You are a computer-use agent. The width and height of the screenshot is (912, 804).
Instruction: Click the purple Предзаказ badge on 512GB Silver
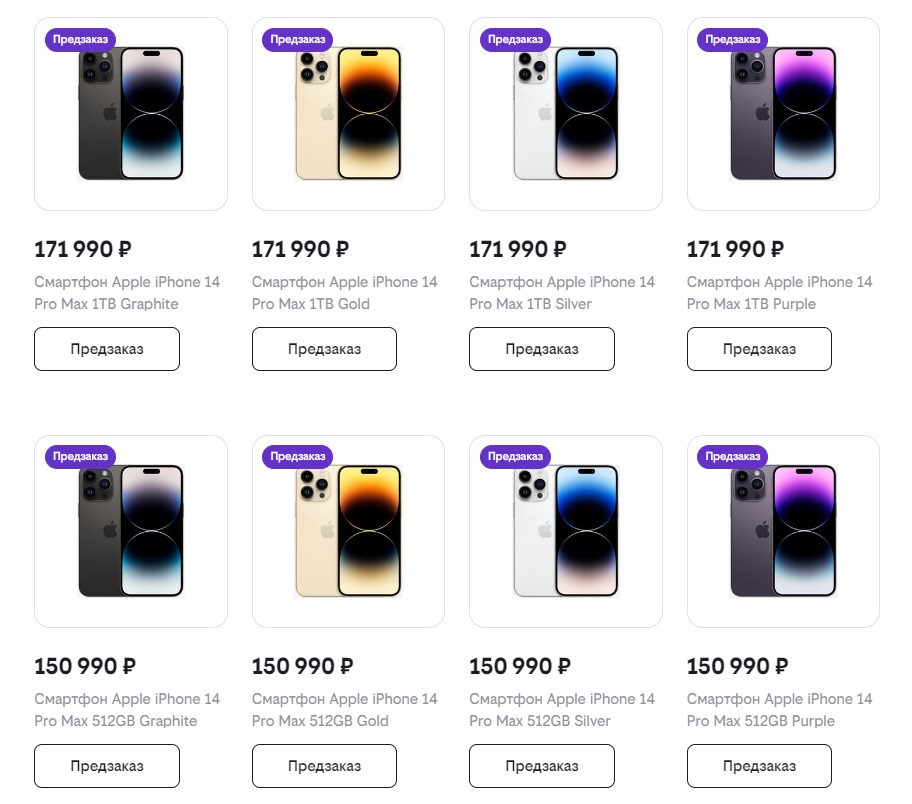pos(516,456)
